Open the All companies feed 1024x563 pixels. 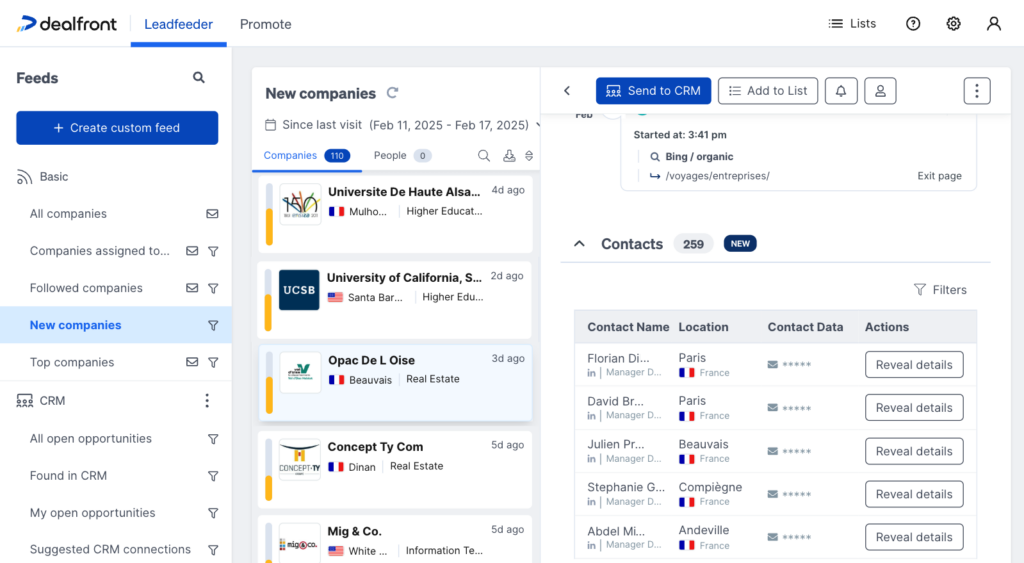68,214
